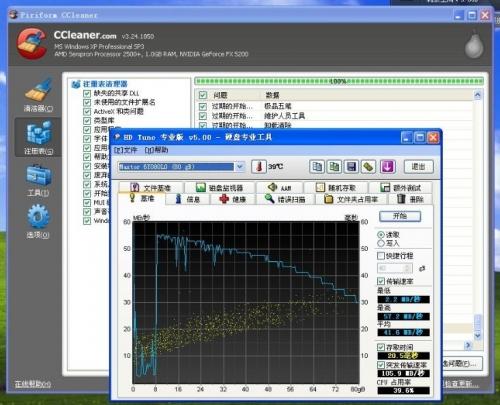Switch to the 健康 tab

[x=233, y=199]
